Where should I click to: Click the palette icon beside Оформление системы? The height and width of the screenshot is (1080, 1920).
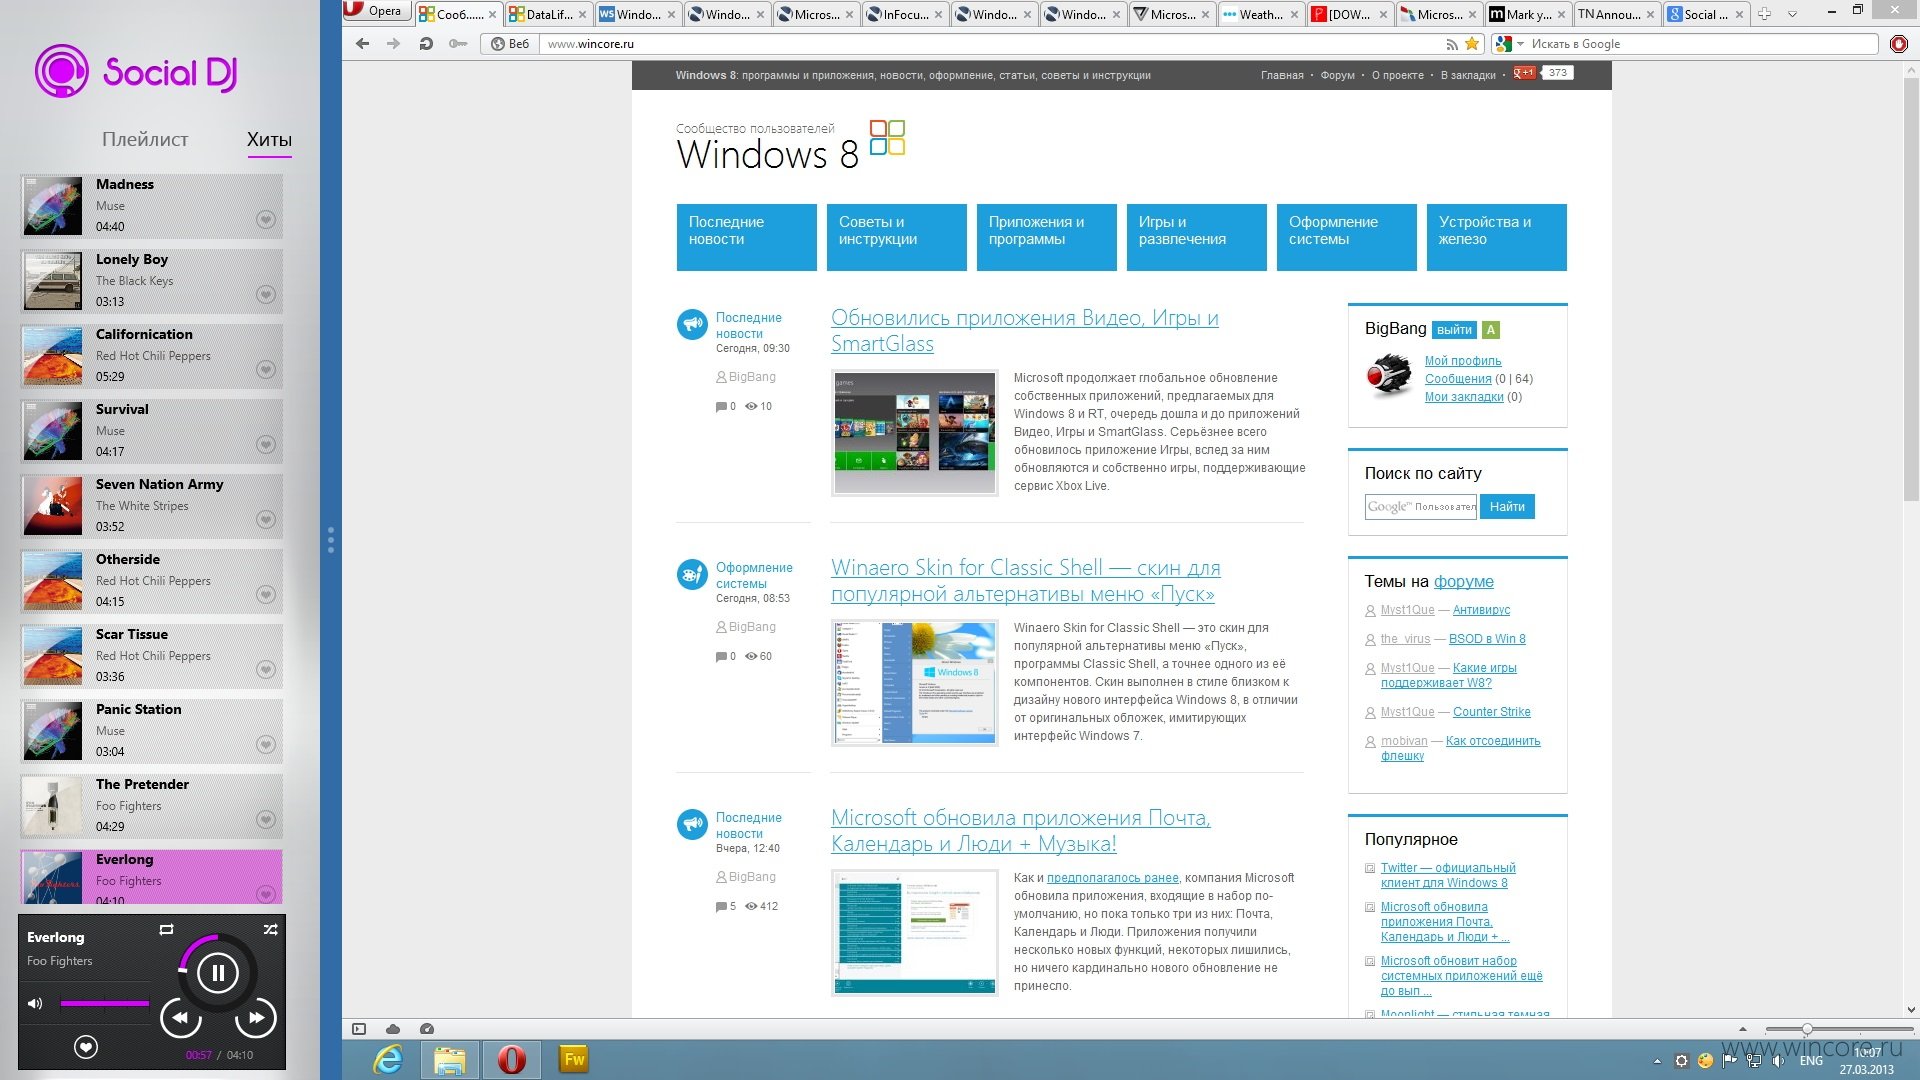tap(692, 574)
